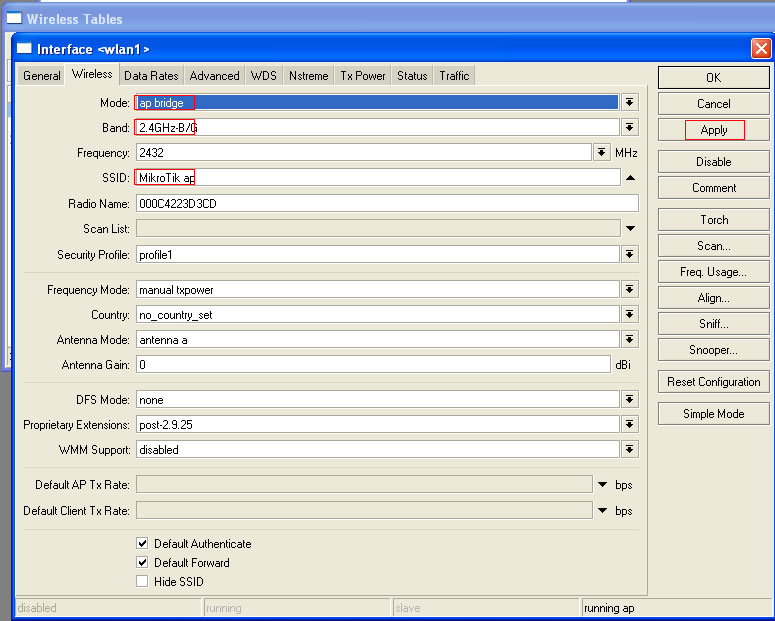Open Freq. Usage... tool

click(x=713, y=272)
